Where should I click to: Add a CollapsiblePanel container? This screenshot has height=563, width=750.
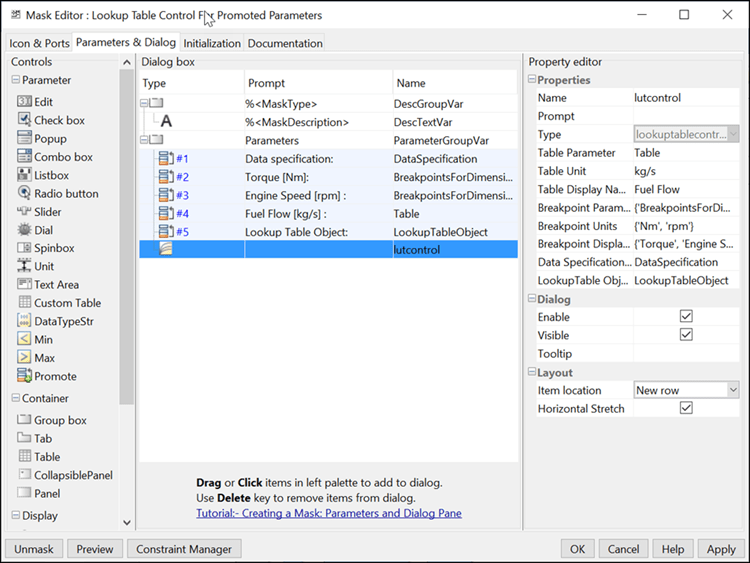[x=65, y=475]
